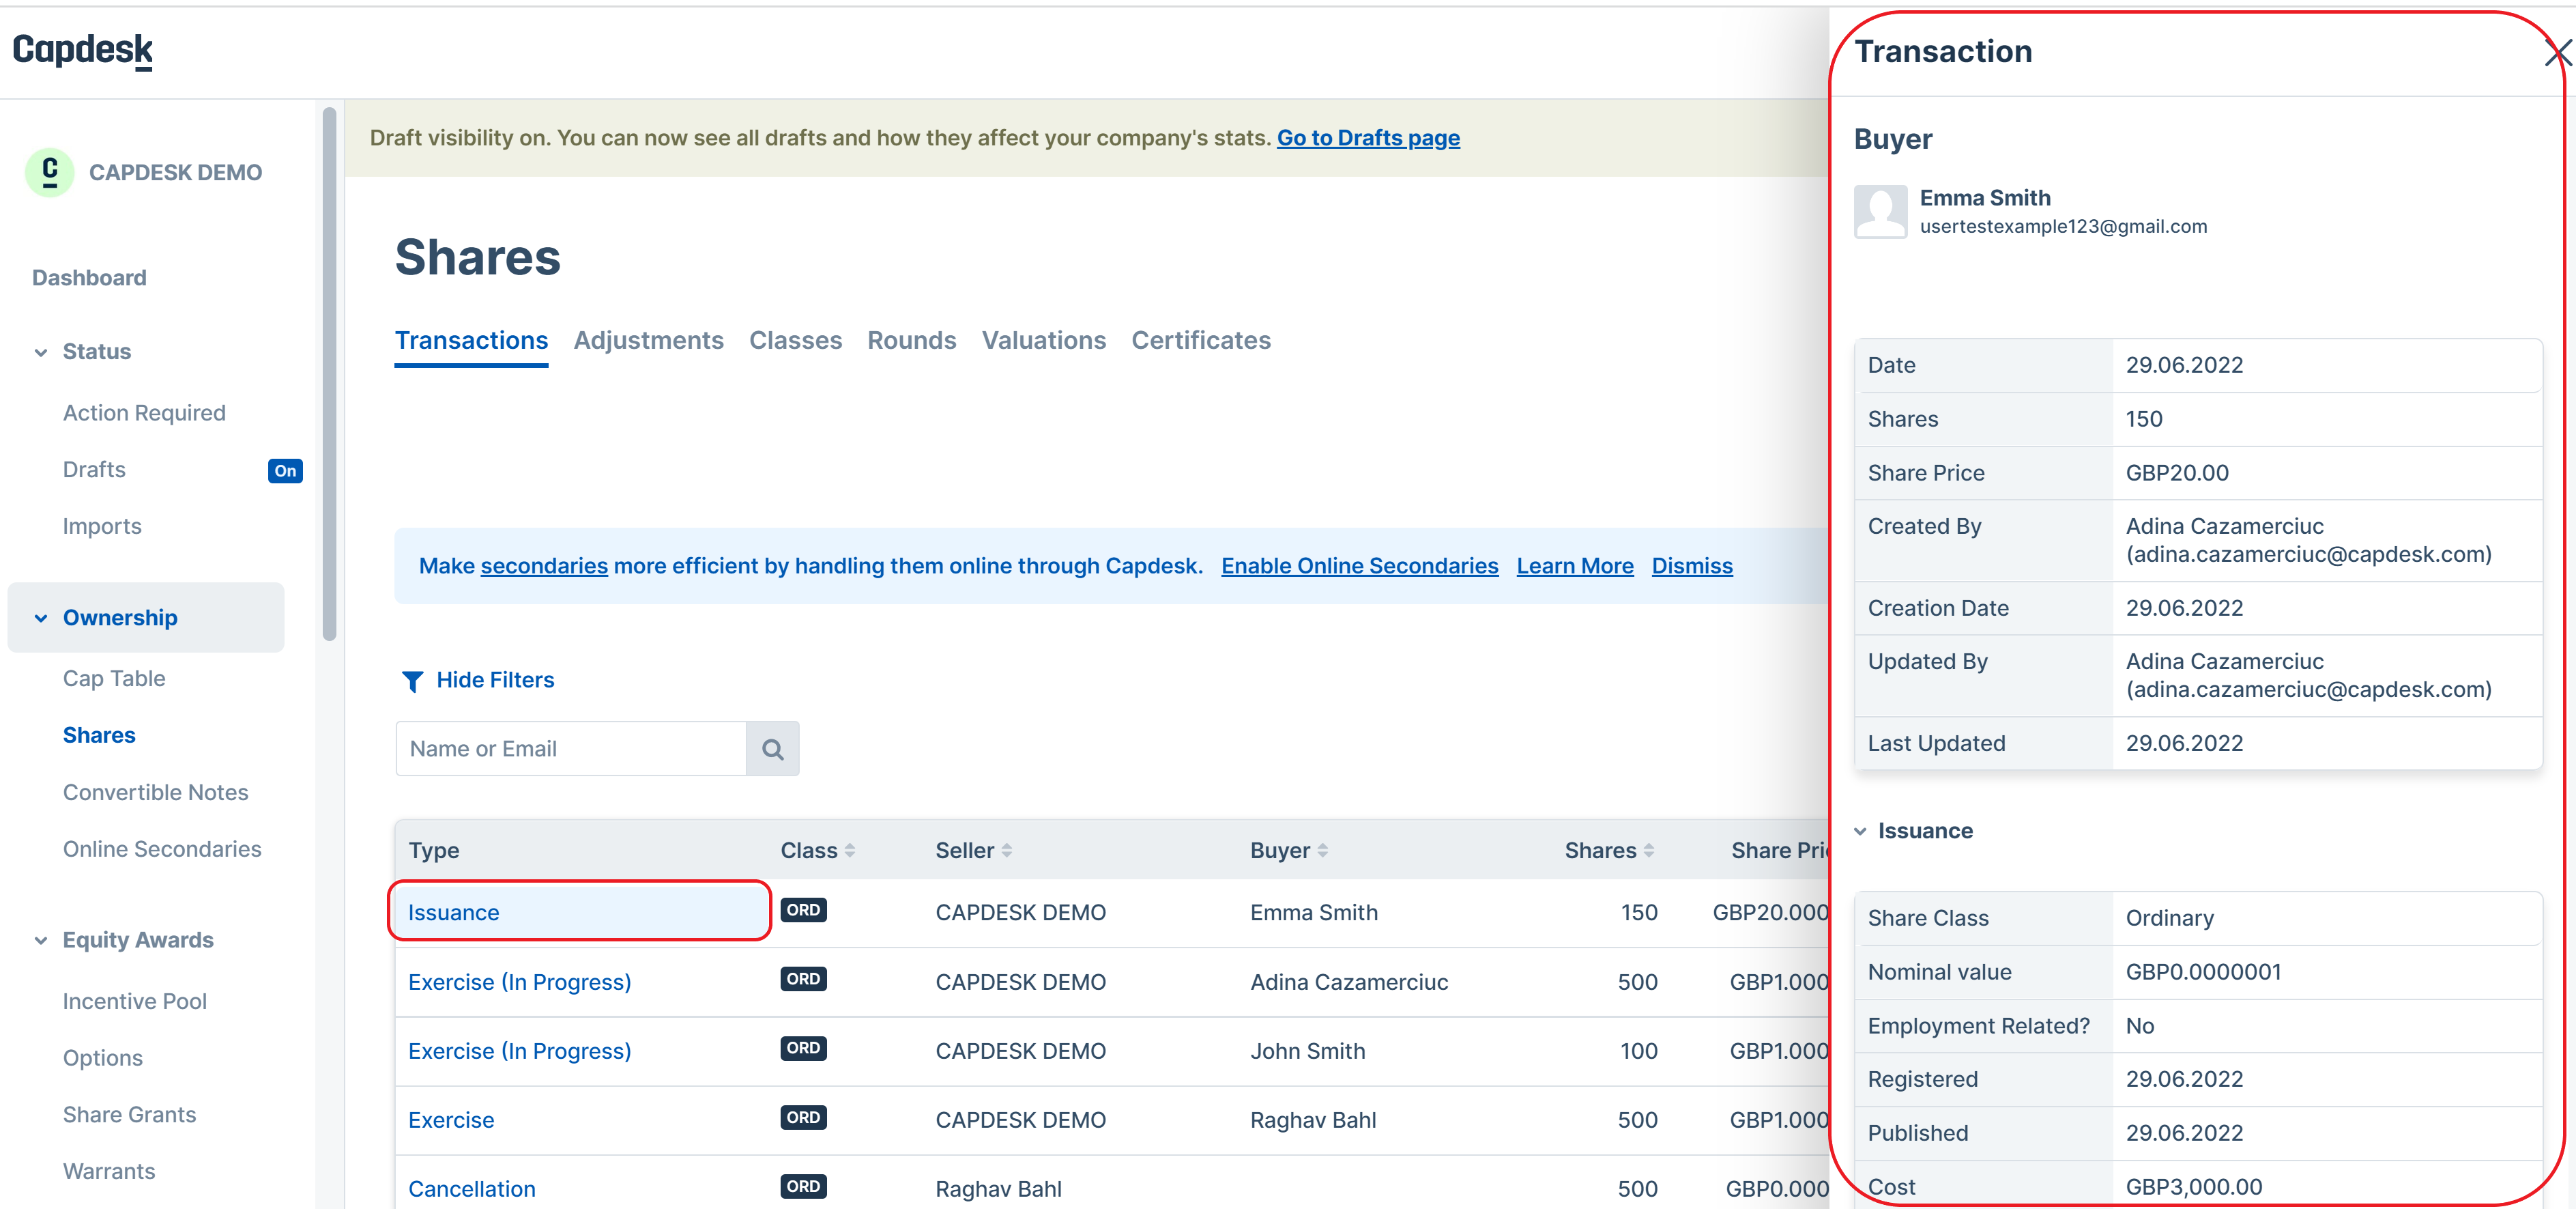Collapse the Issuance details section
The width and height of the screenshot is (2576, 1209).
point(1860,831)
